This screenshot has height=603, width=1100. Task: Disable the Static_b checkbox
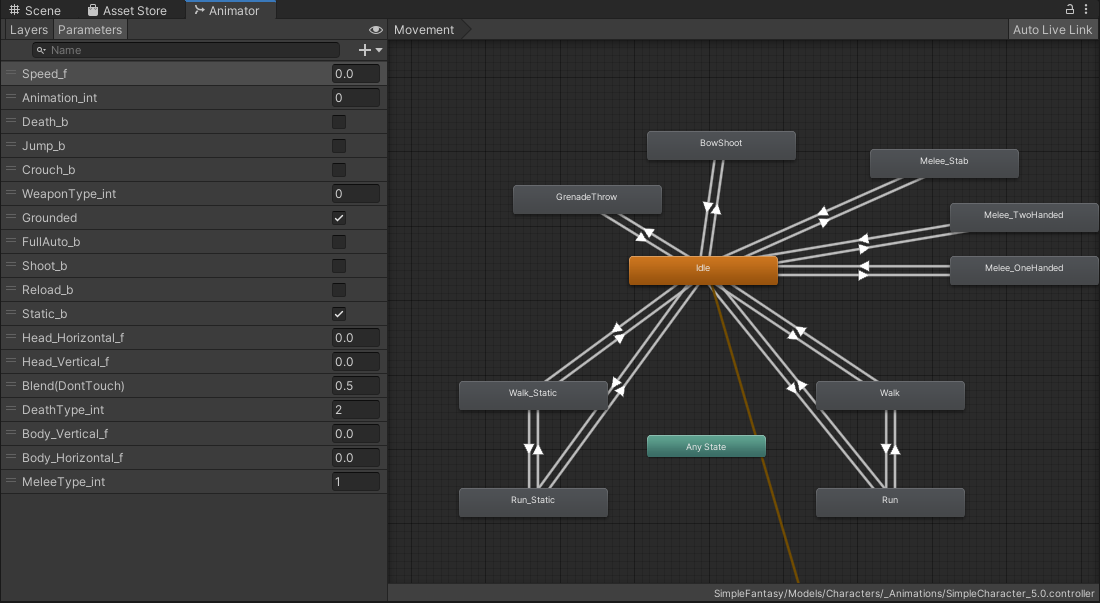click(x=339, y=314)
